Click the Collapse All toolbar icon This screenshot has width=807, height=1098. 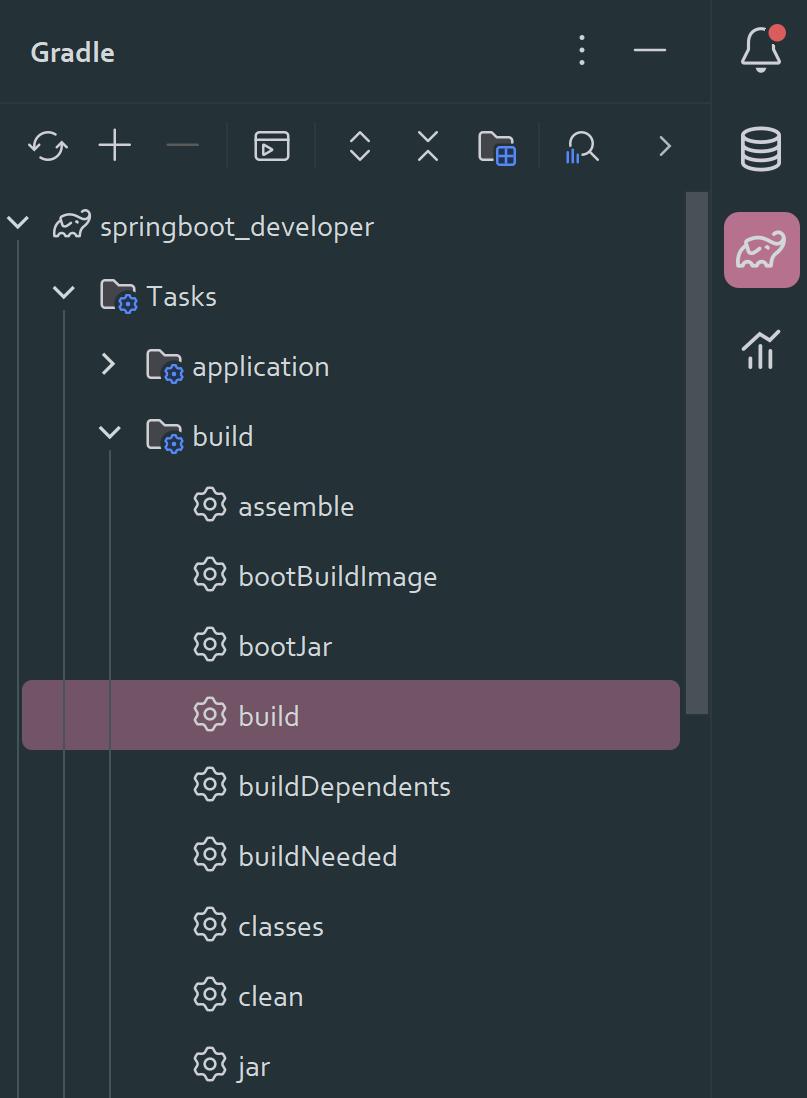tap(428, 147)
